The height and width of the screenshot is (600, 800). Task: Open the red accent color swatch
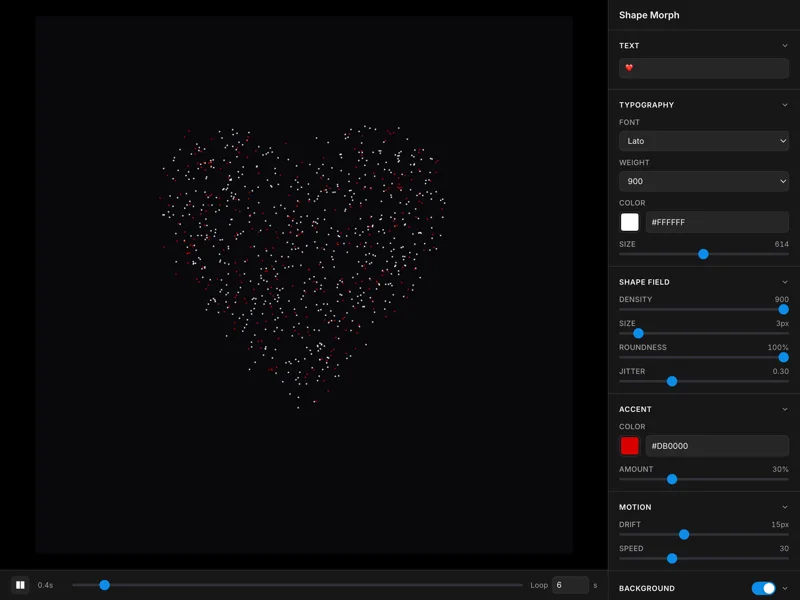(x=630, y=445)
